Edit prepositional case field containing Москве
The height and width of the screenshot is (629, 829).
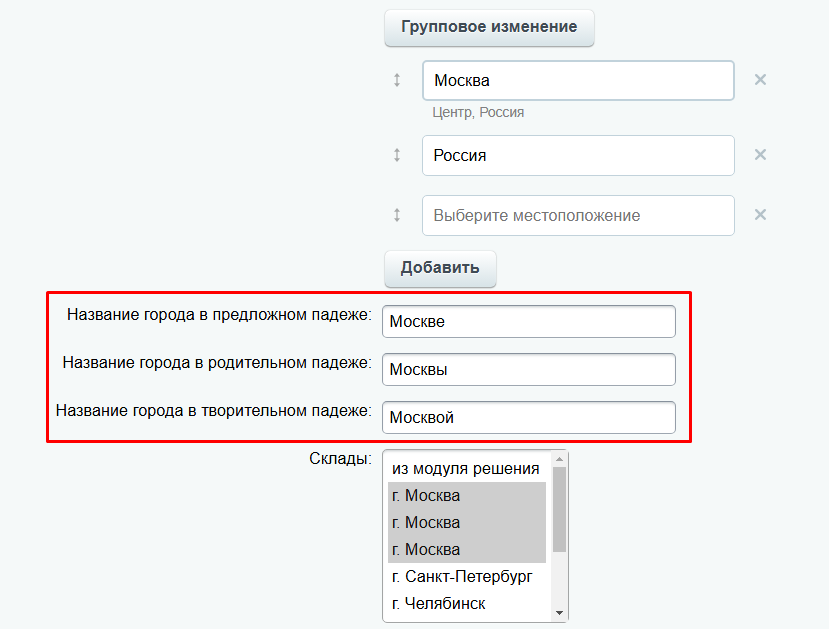(x=529, y=321)
